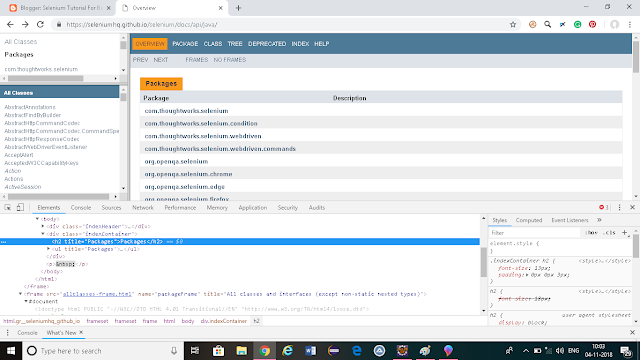This screenshot has height=360, width=640.
Task: Click TREE in Javadoc navigation
Action: [x=235, y=44]
